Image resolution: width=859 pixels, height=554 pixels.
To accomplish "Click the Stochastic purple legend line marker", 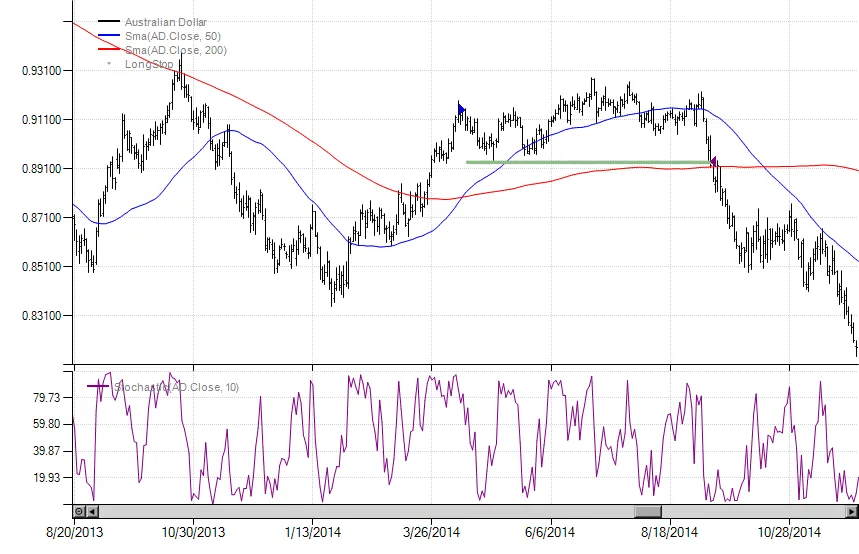I will point(98,386).
